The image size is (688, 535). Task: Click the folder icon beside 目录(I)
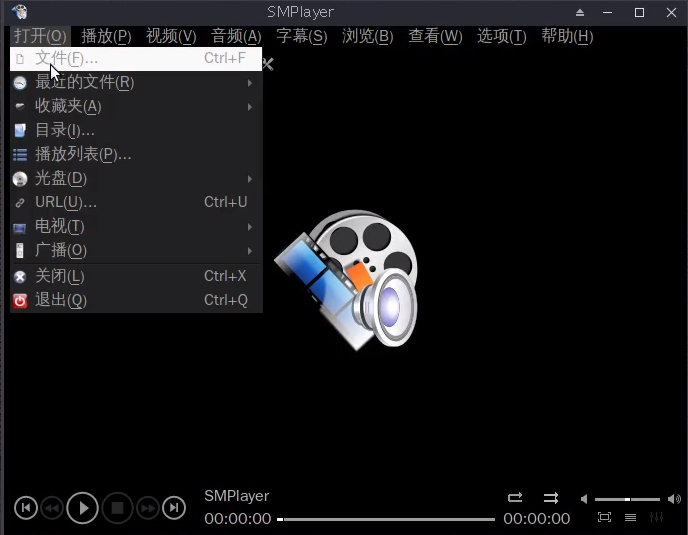tap(20, 130)
